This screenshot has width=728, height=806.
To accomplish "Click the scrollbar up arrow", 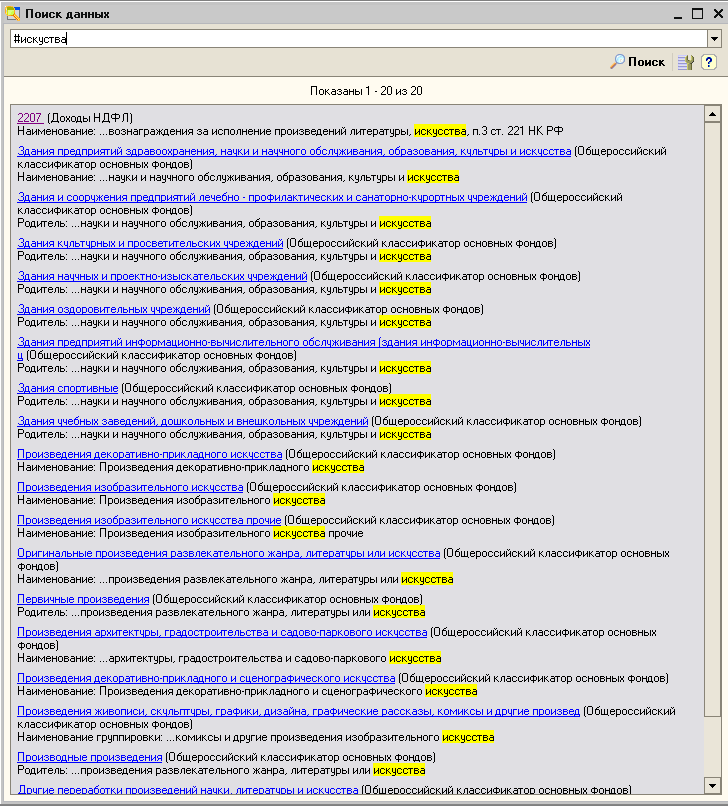I will click(x=712, y=114).
